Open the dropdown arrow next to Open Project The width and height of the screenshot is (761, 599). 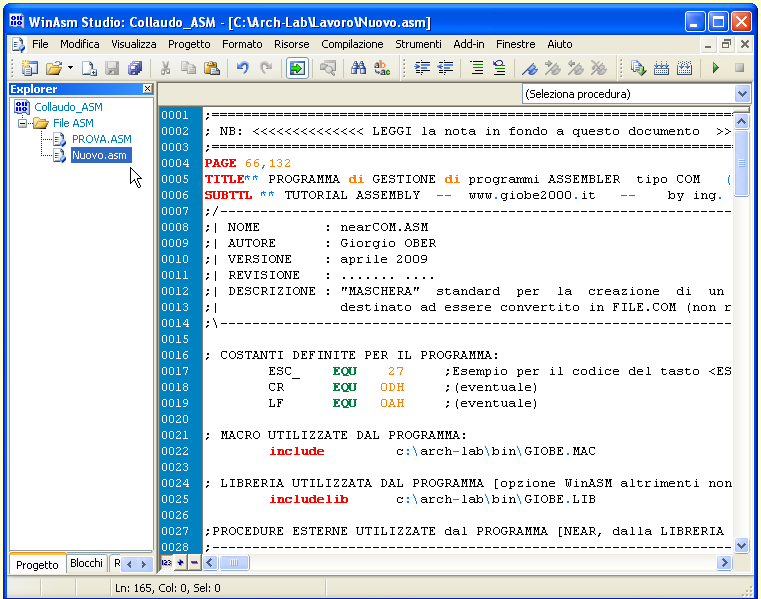coord(70,68)
